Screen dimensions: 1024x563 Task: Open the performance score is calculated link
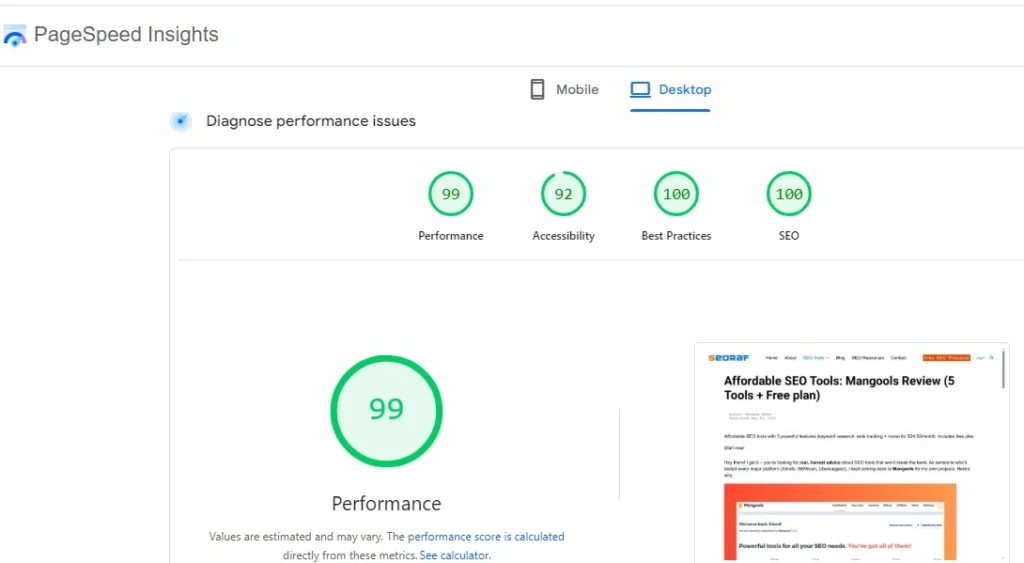[486, 536]
